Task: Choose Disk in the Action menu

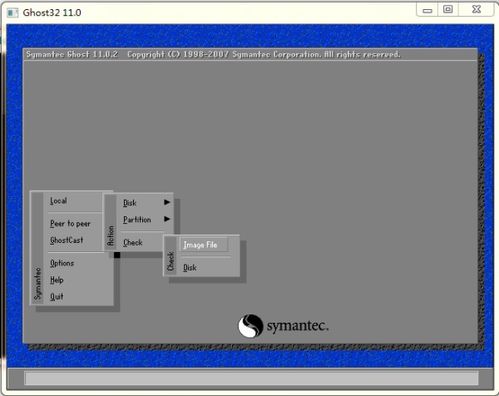Action: click(130, 203)
